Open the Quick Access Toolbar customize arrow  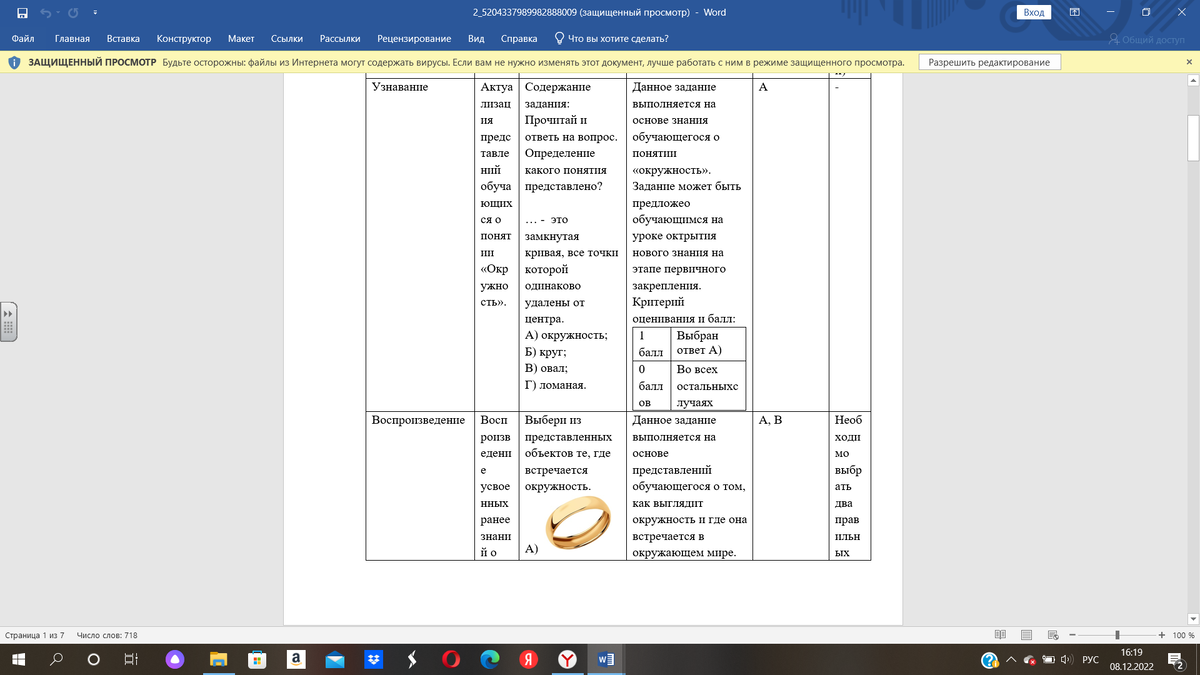point(94,13)
